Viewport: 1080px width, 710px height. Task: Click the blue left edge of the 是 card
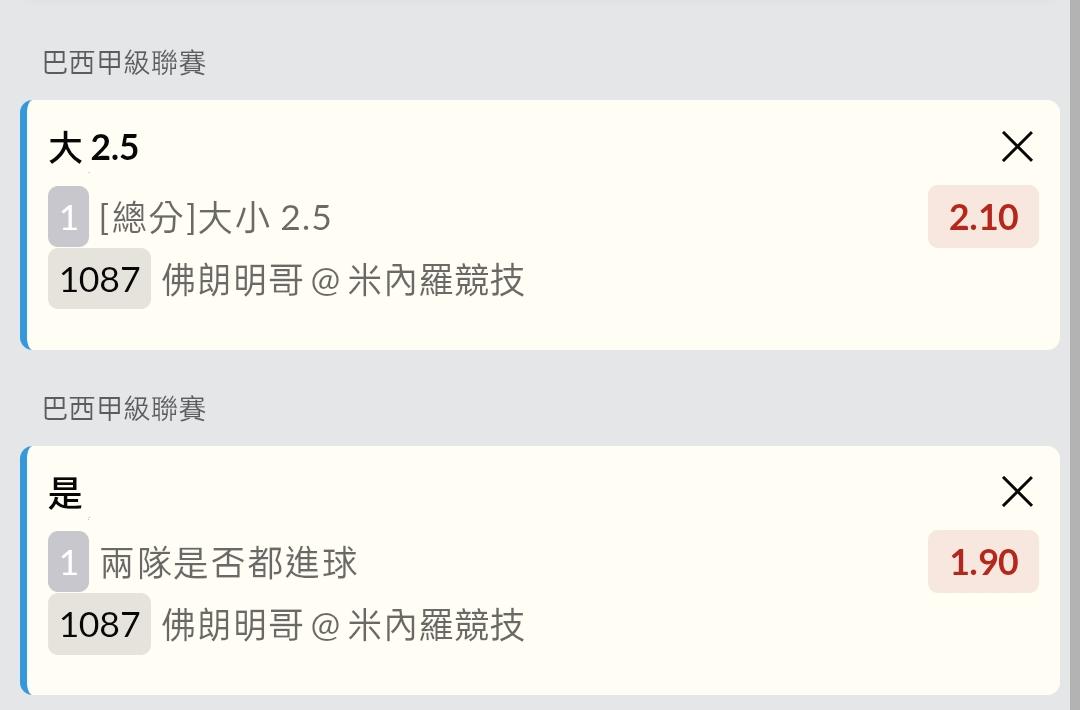pos(25,570)
